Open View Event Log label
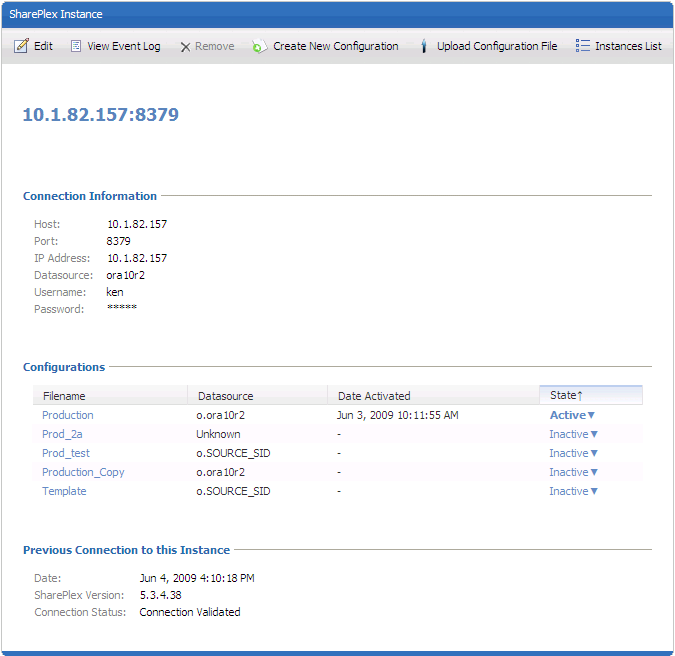 124,46
